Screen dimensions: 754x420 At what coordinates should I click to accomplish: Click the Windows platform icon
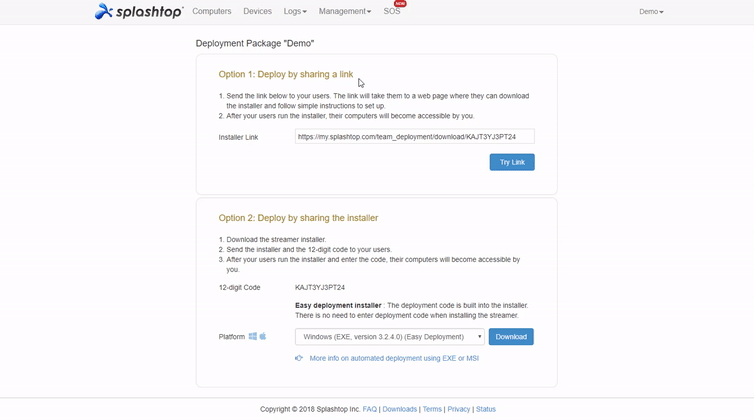click(x=253, y=337)
